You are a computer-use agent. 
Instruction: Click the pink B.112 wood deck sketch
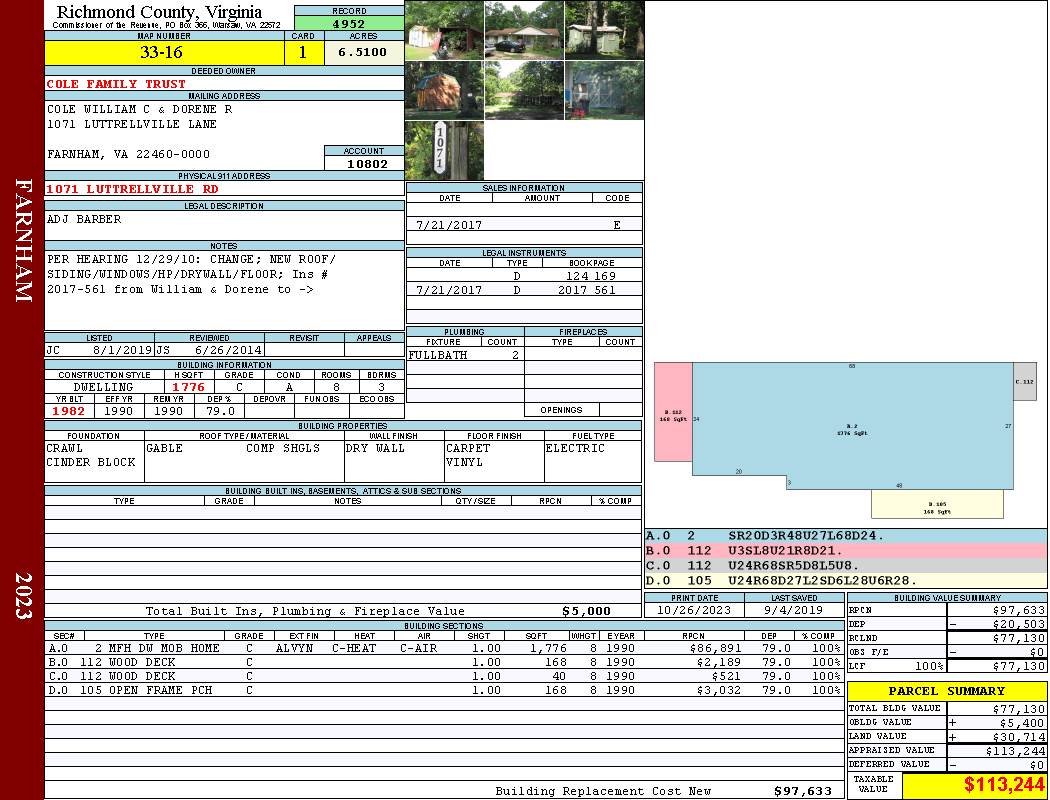coord(673,412)
